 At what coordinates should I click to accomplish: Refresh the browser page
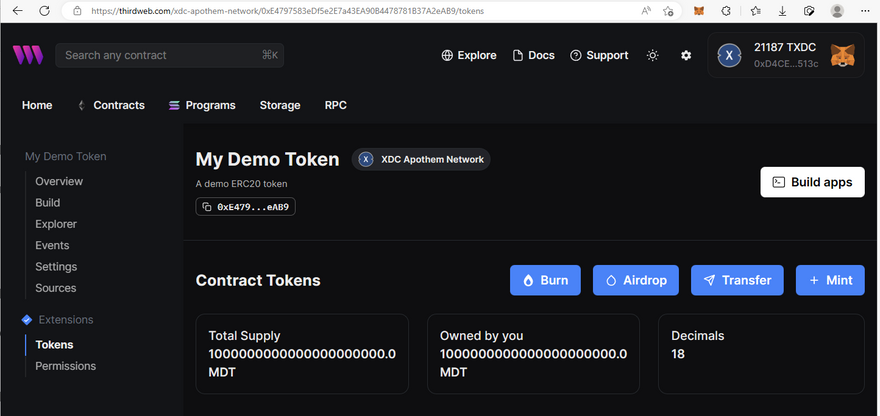point(44,11)
